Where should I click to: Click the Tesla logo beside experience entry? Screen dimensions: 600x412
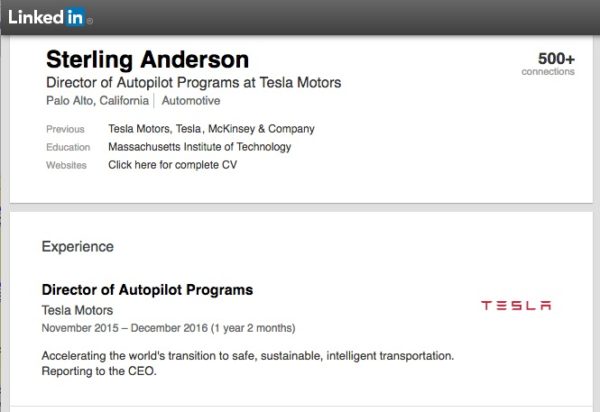[x=516, y=305]
